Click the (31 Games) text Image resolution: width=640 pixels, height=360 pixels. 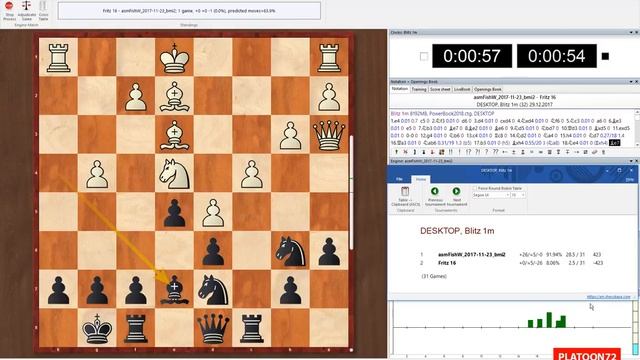pyautogui.click(x=434, y=276)
